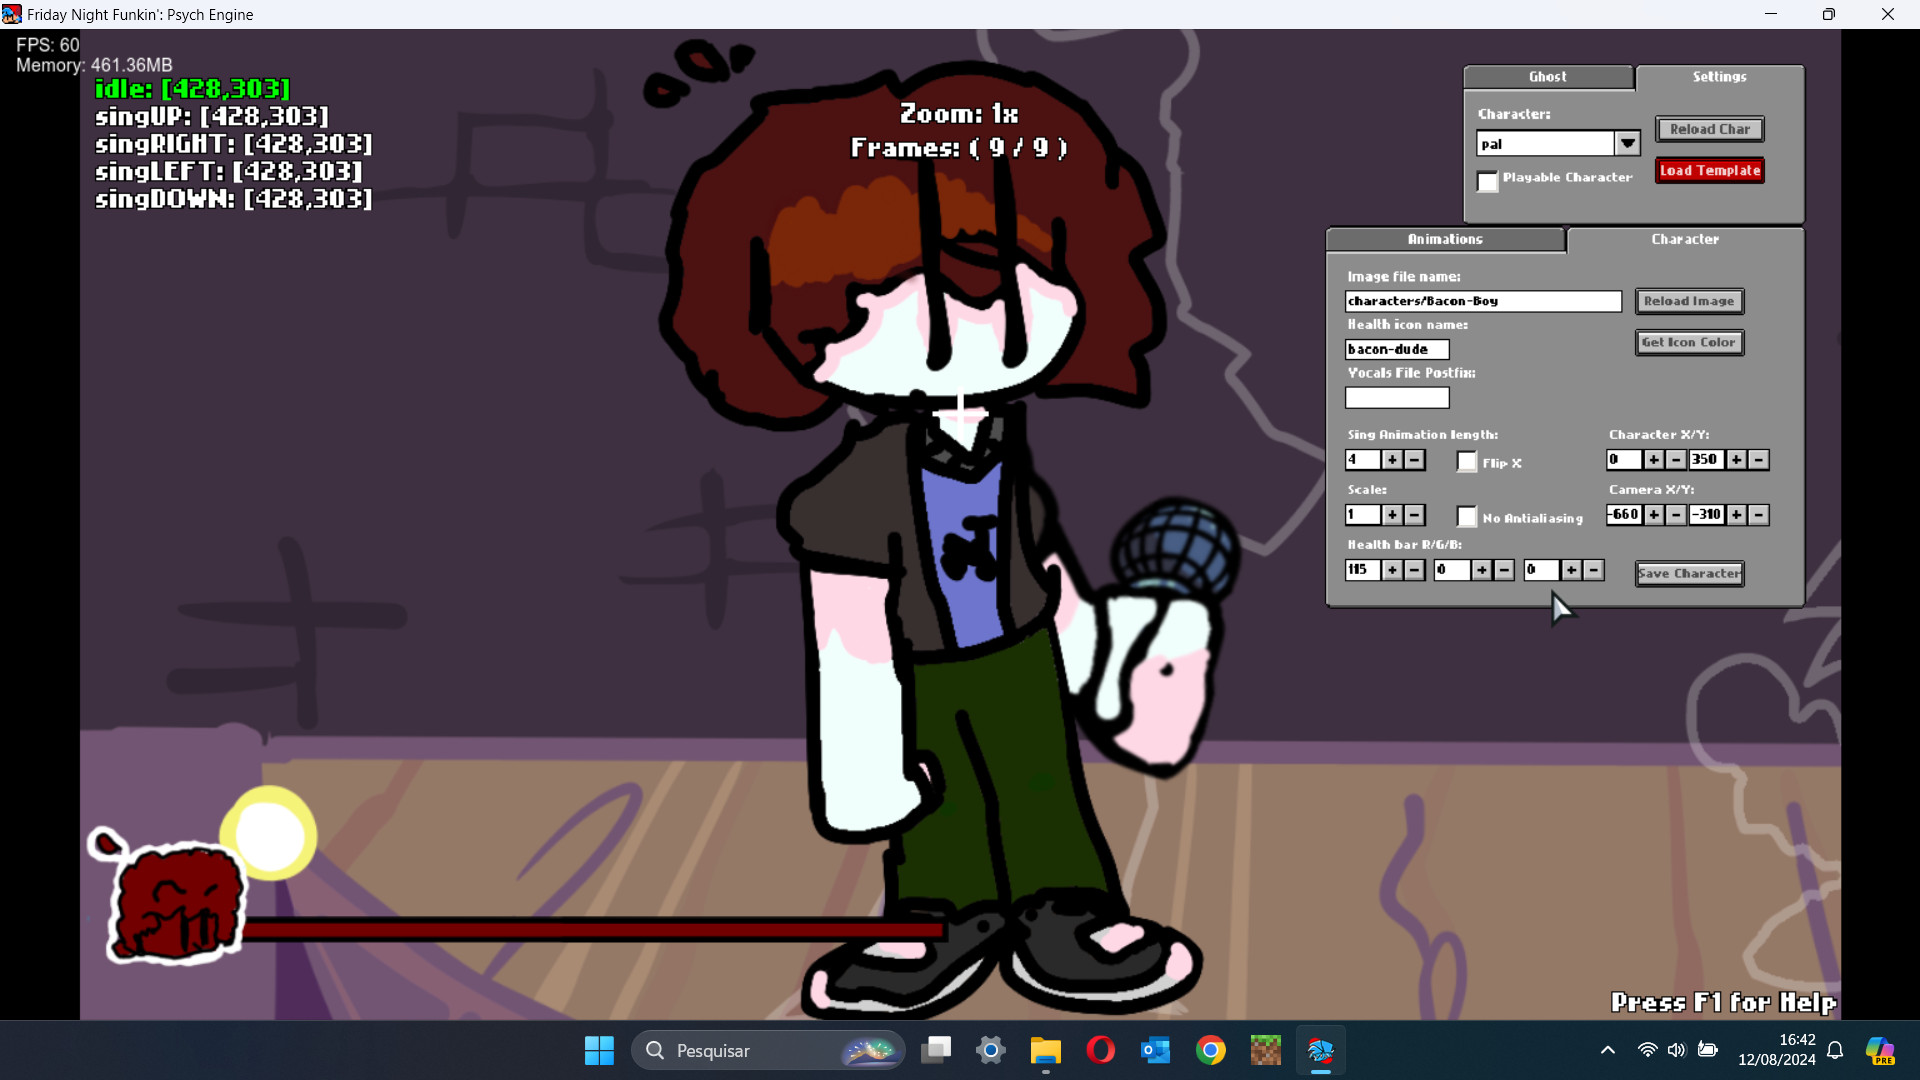
Task: Decrease Health bar Blue value with minus
Action: 1594,570
